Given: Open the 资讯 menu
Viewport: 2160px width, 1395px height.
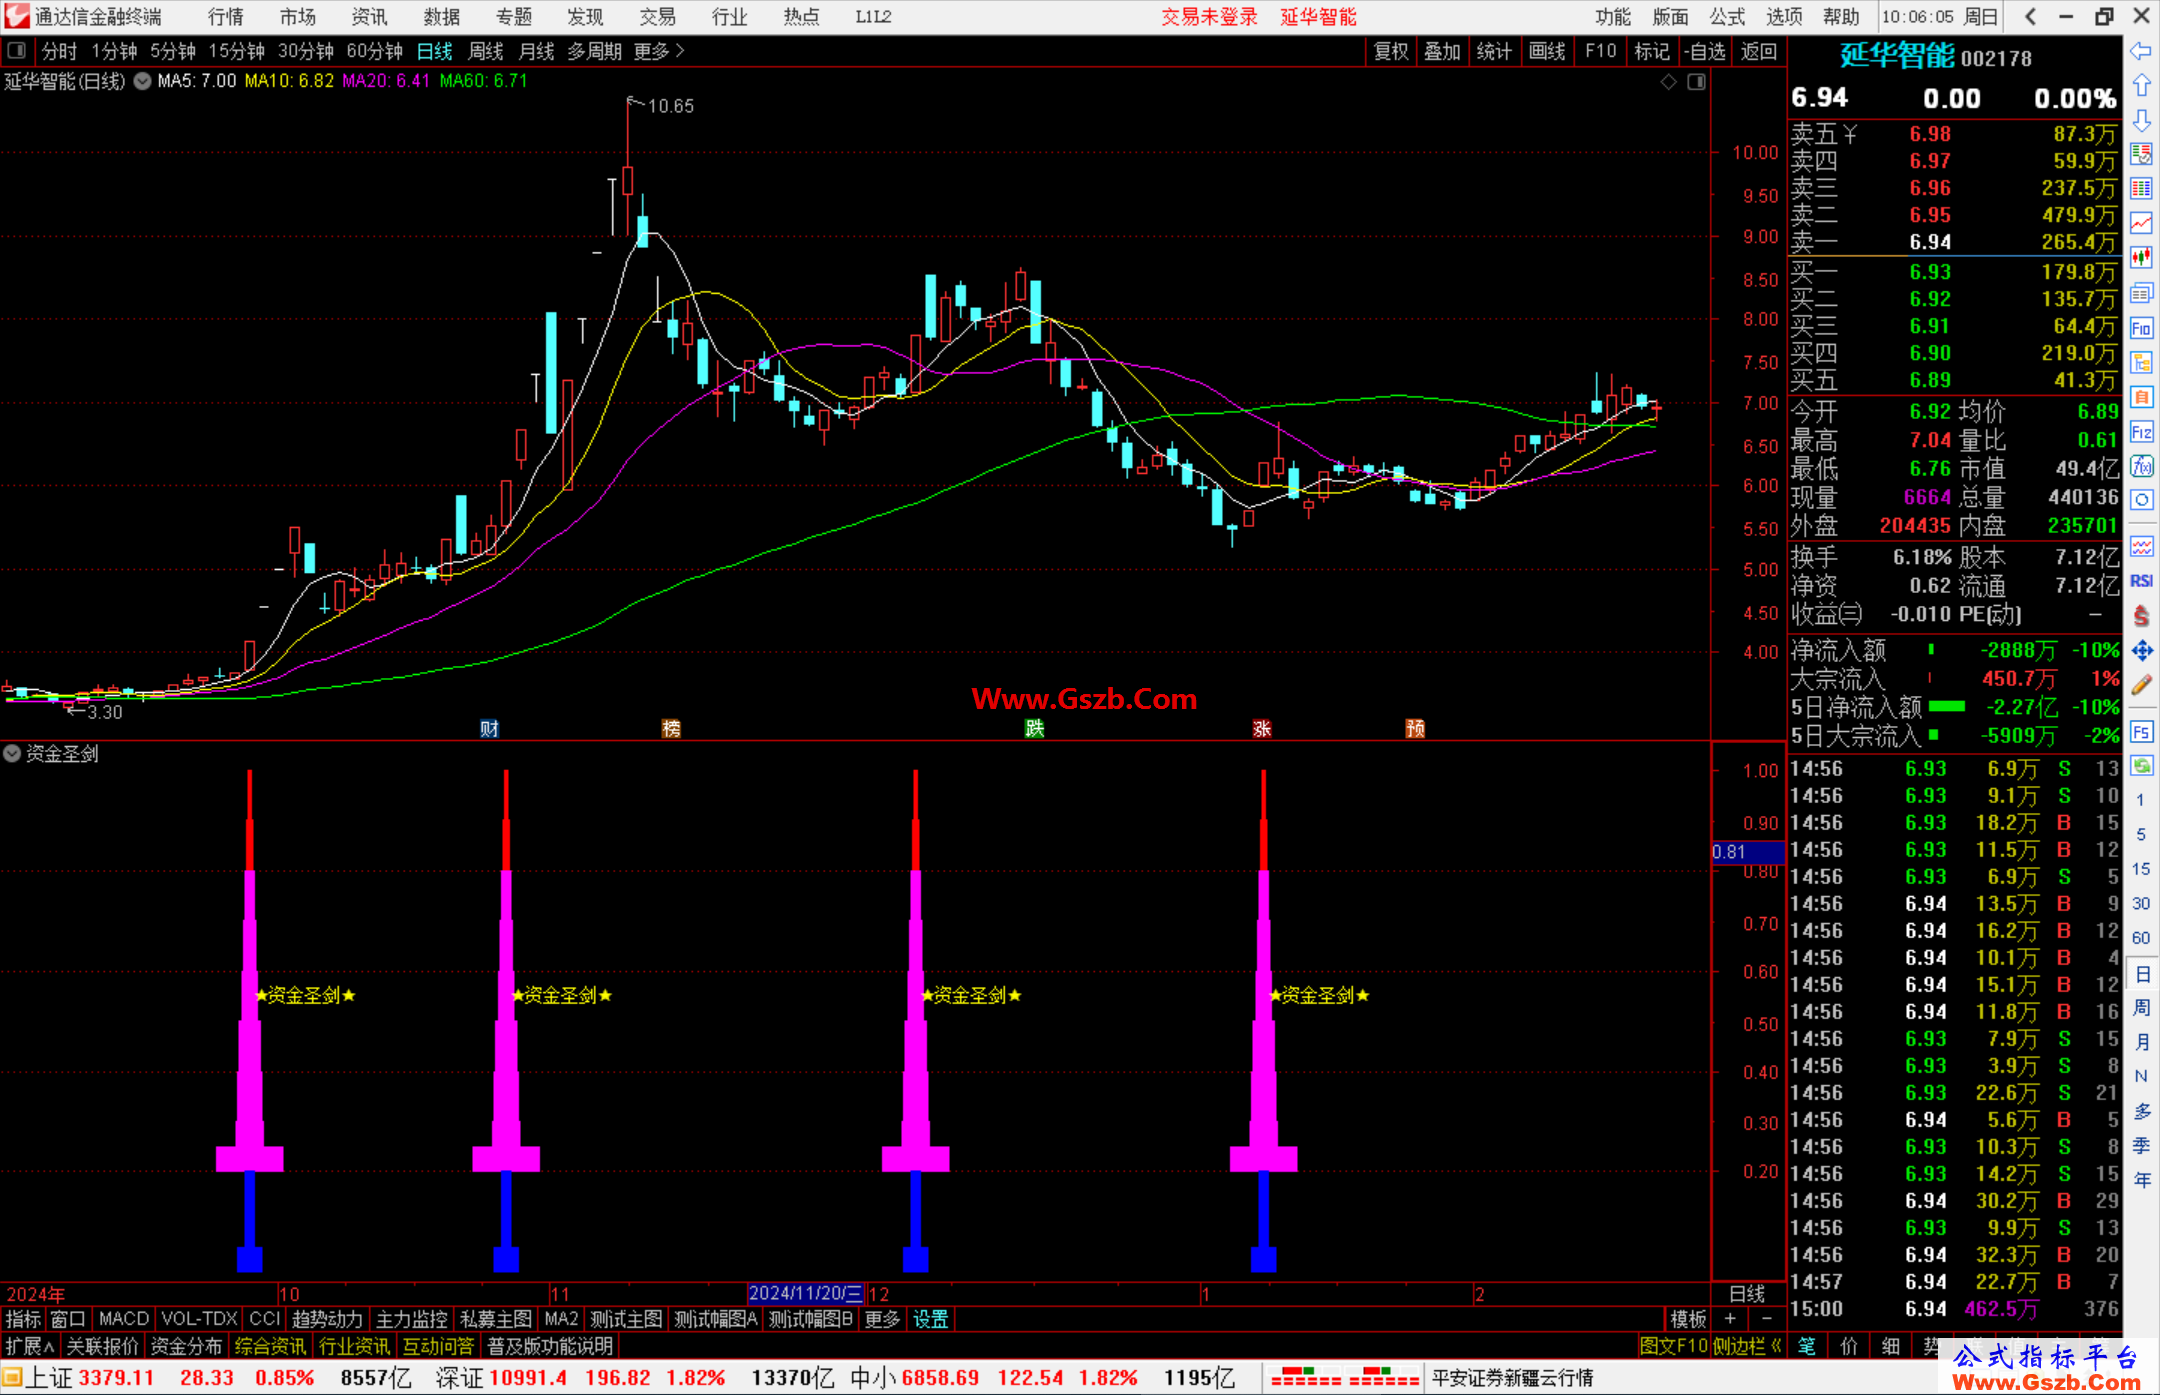Looking at the screenshot, I should [x=369, y=17].
